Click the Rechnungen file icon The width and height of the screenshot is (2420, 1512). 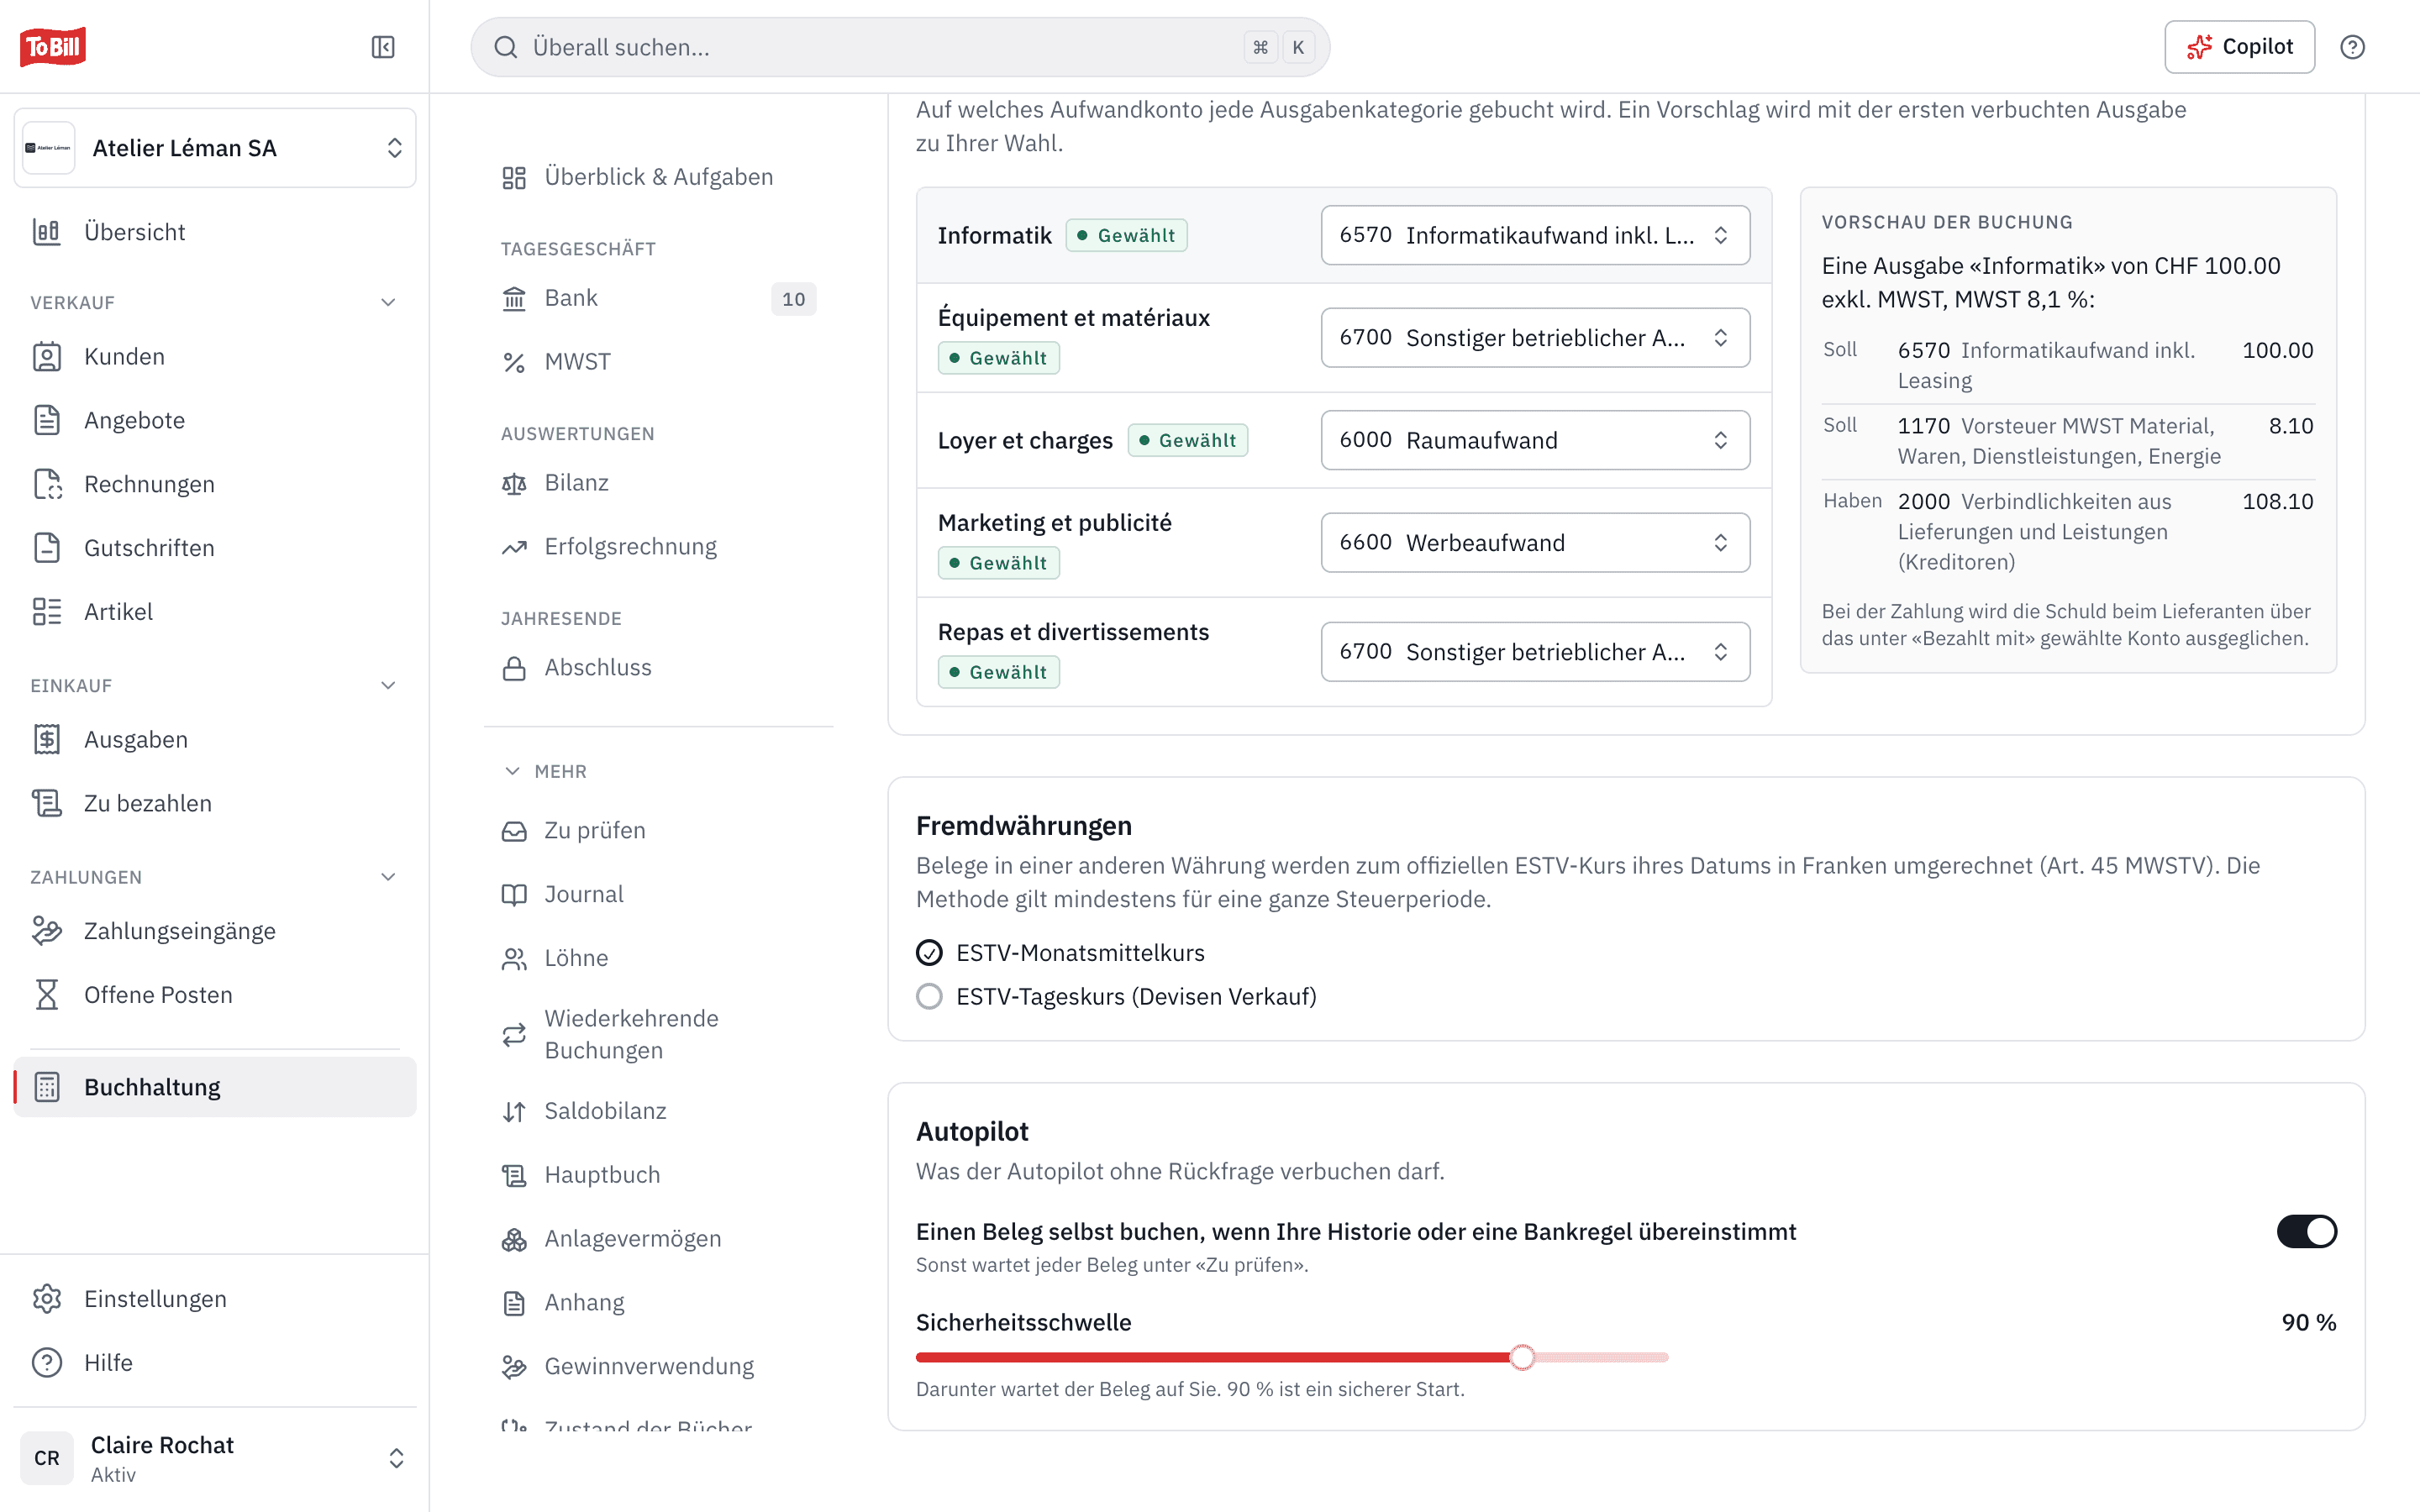pyautogui.click(x=47, y=484)
